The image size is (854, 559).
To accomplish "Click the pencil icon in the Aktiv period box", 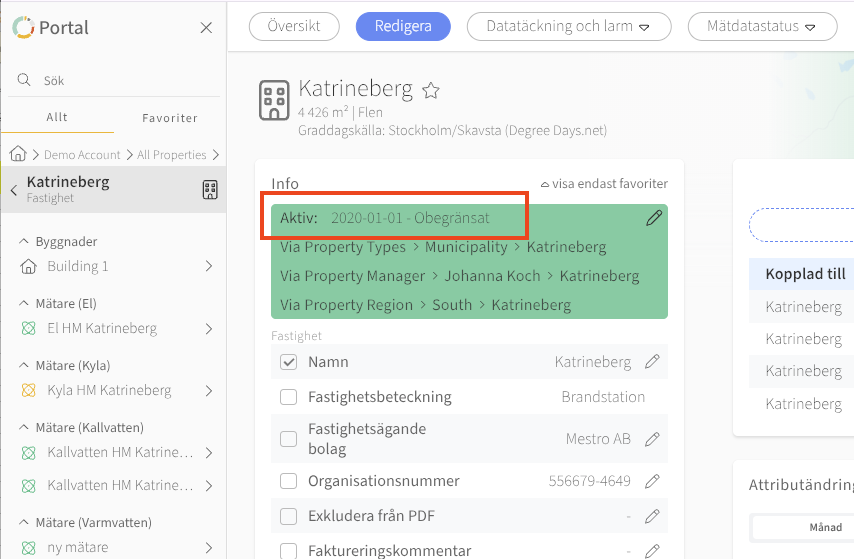I will (654, 218).
